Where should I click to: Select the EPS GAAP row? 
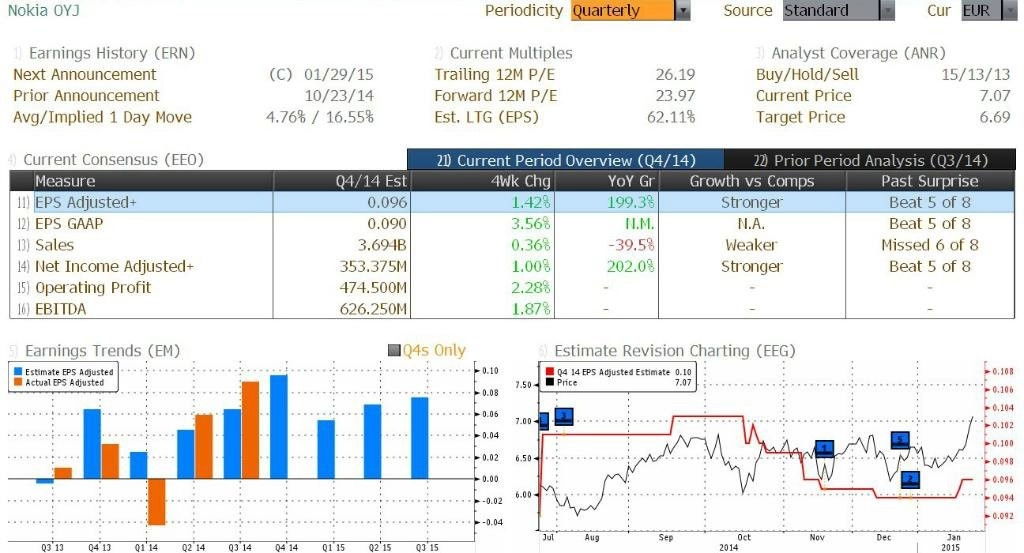[x=513, y=224]
